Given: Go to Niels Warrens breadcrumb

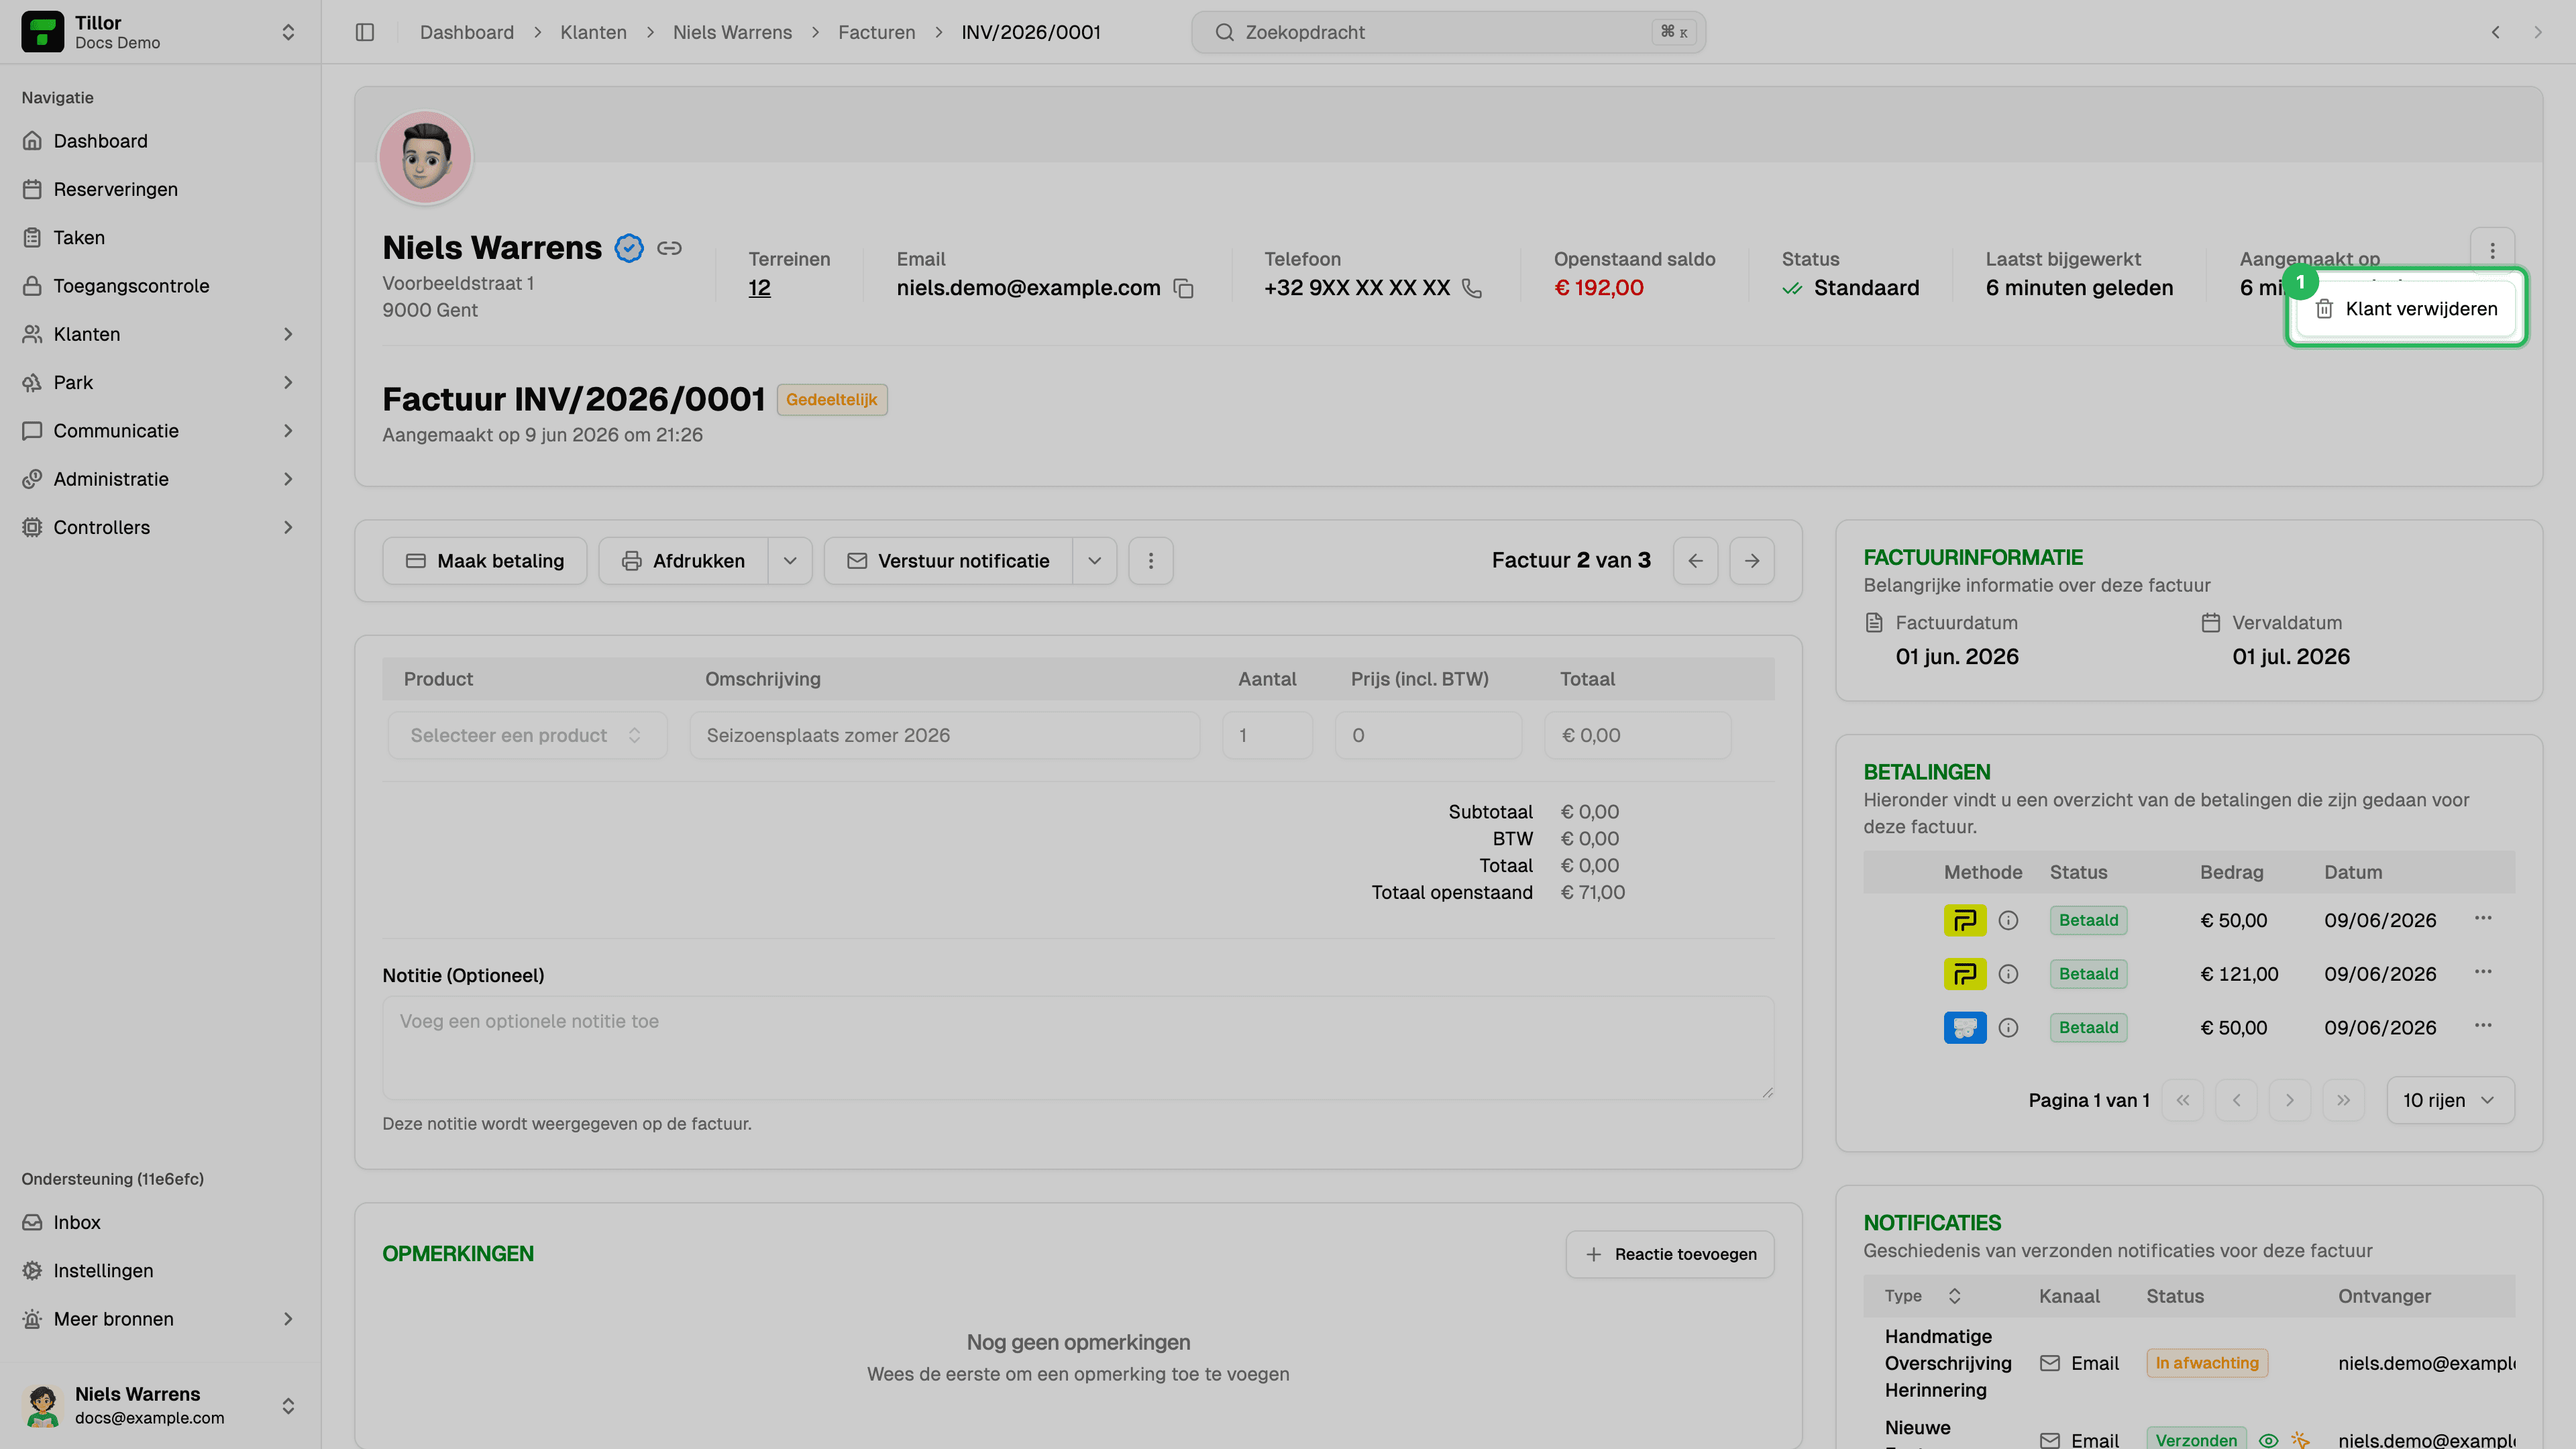Looking at the screenshot, I should click(x=732, y=32).
